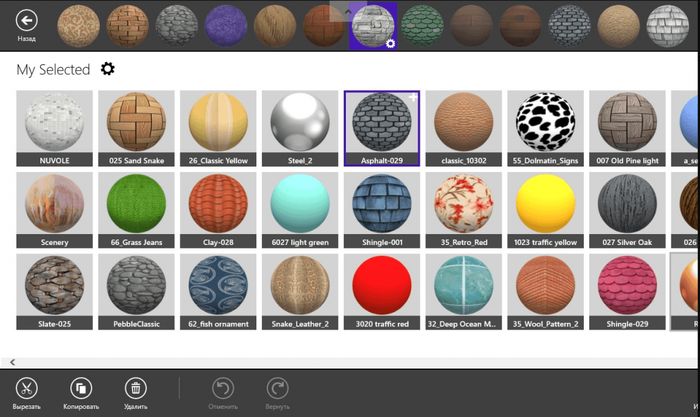Select the Steel_2 metal material
Image resolution: width=700 pixels, height=417 pixels.
click(x=300, y=128)
